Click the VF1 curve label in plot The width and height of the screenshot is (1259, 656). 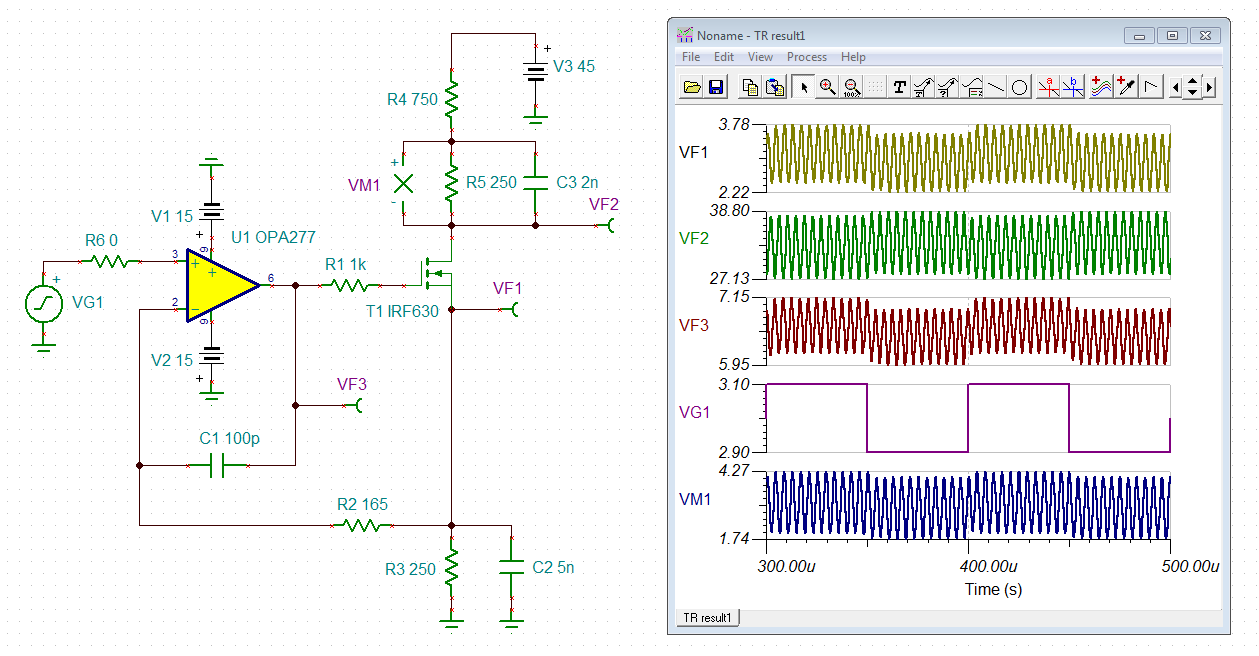click(x=694, y=153)
